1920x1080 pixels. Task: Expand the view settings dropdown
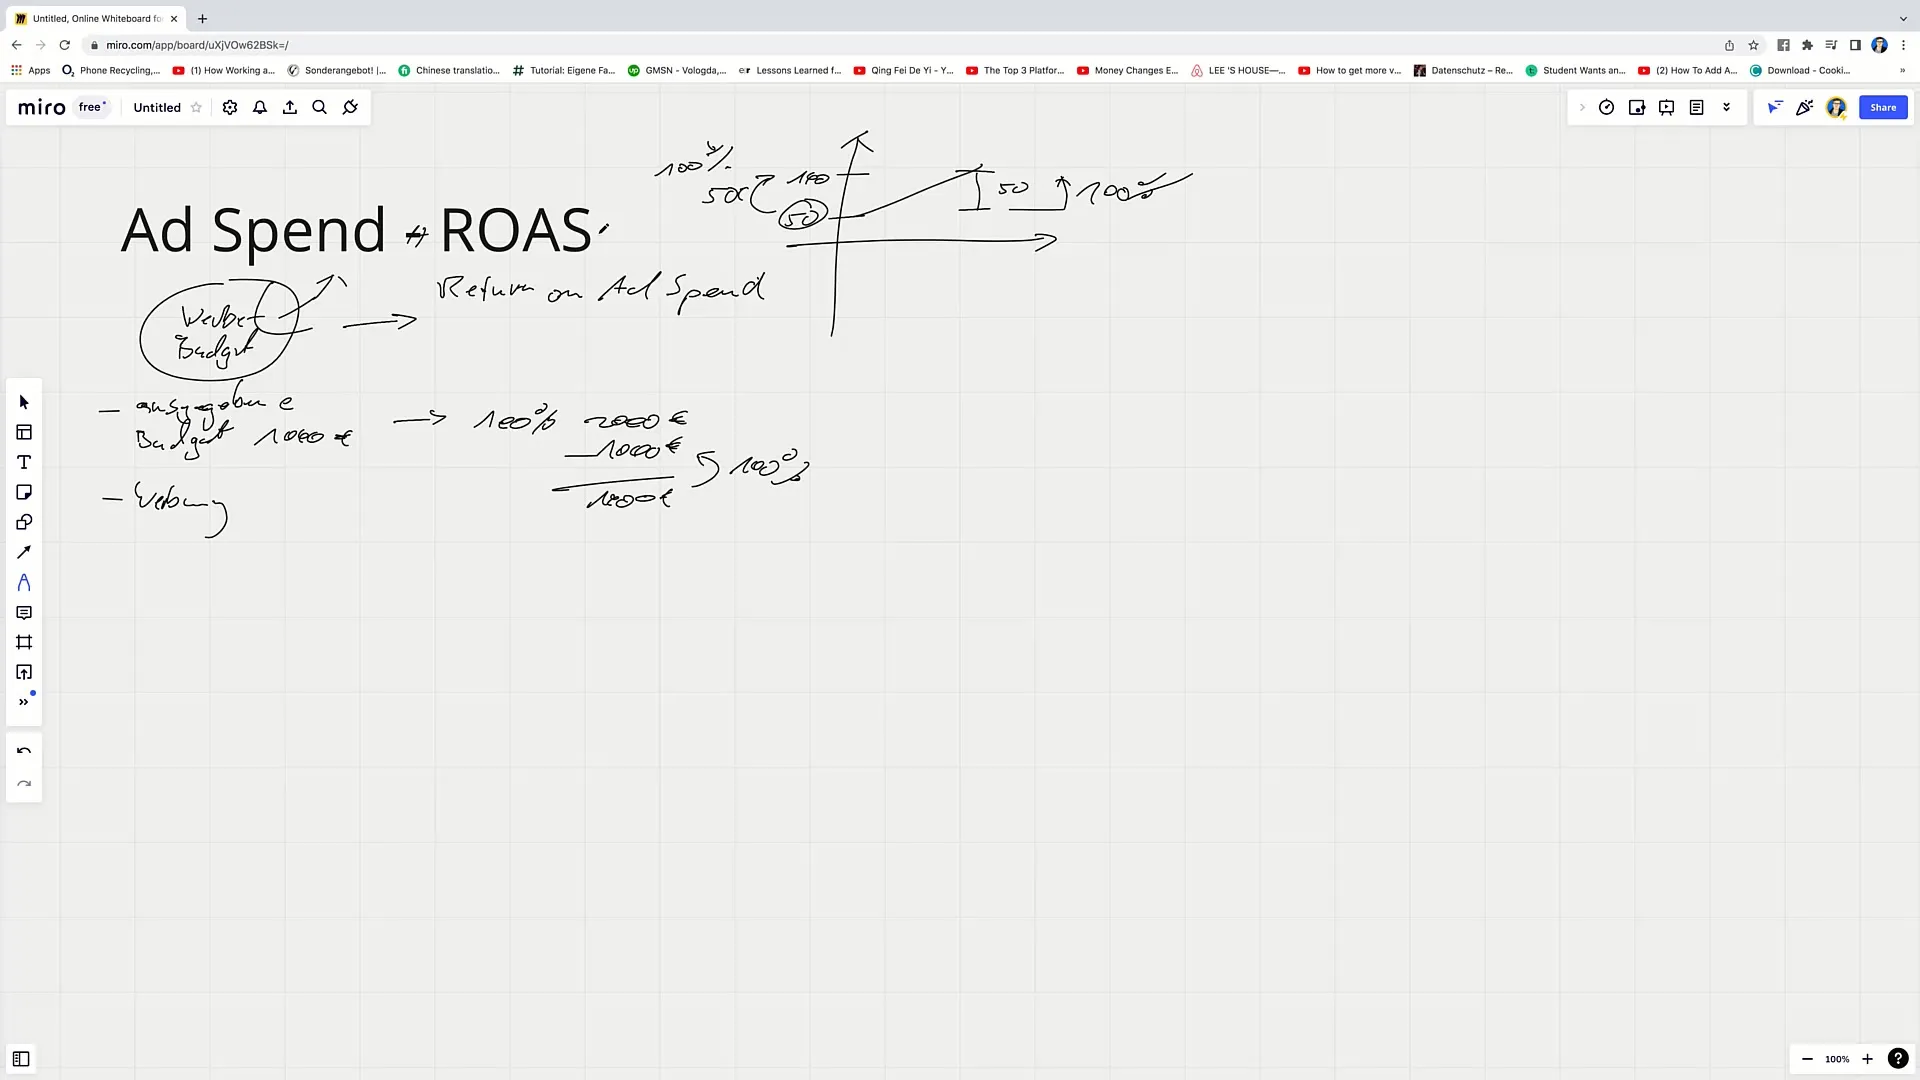coord(1726,107)
